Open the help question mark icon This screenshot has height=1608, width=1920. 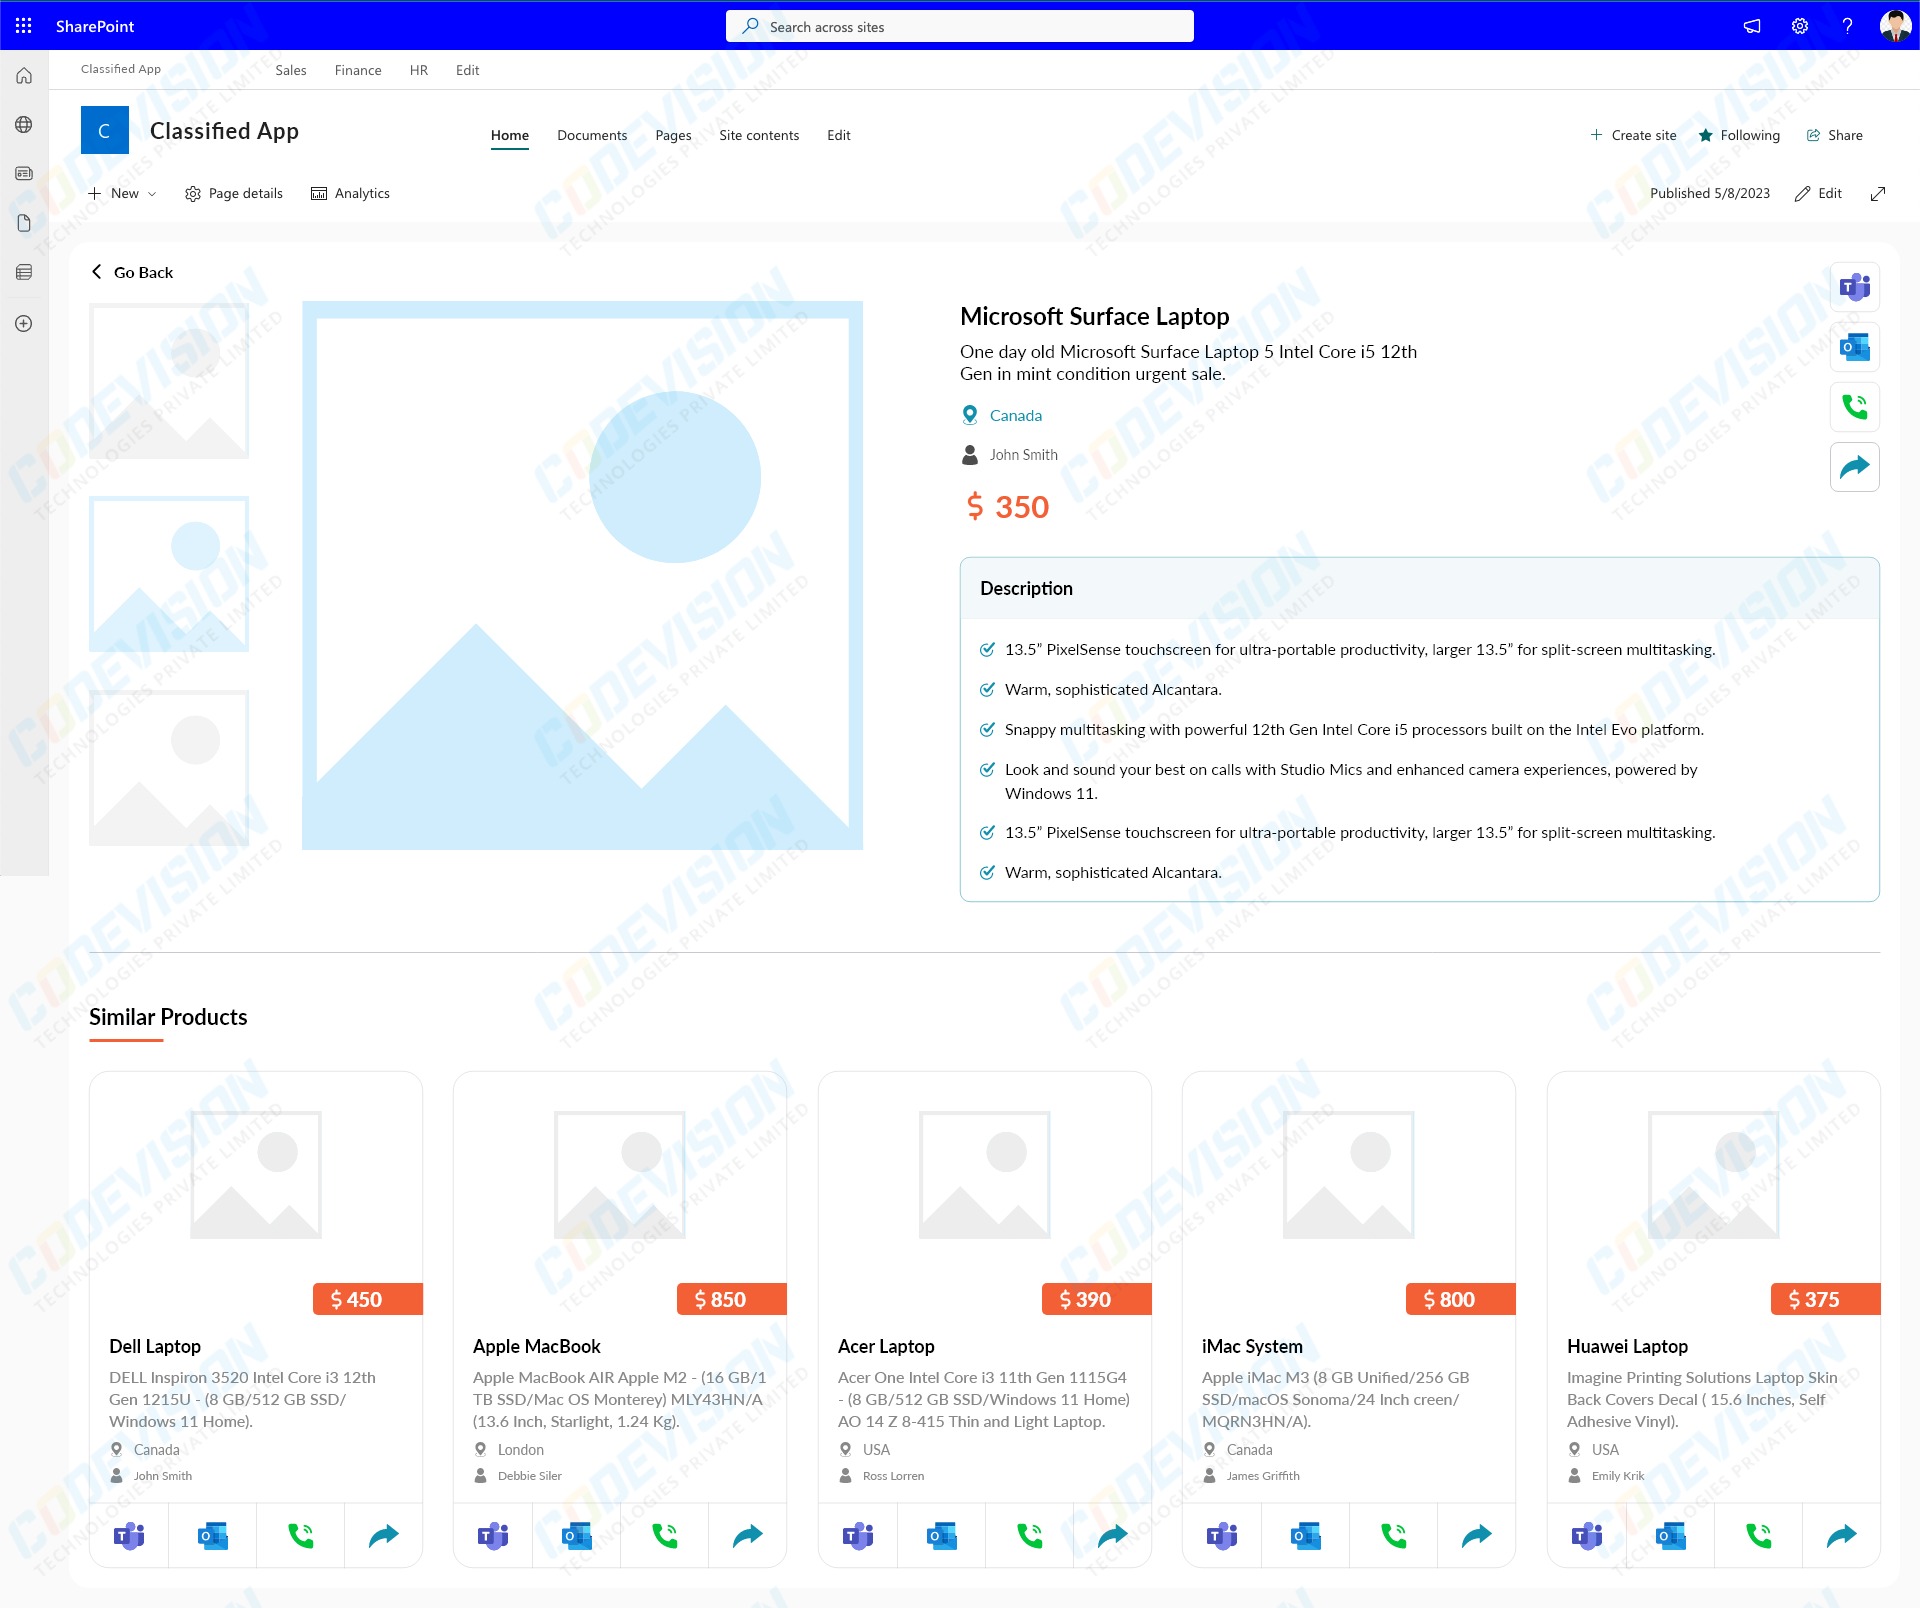pyautogui.click(x=1847, y=26)
